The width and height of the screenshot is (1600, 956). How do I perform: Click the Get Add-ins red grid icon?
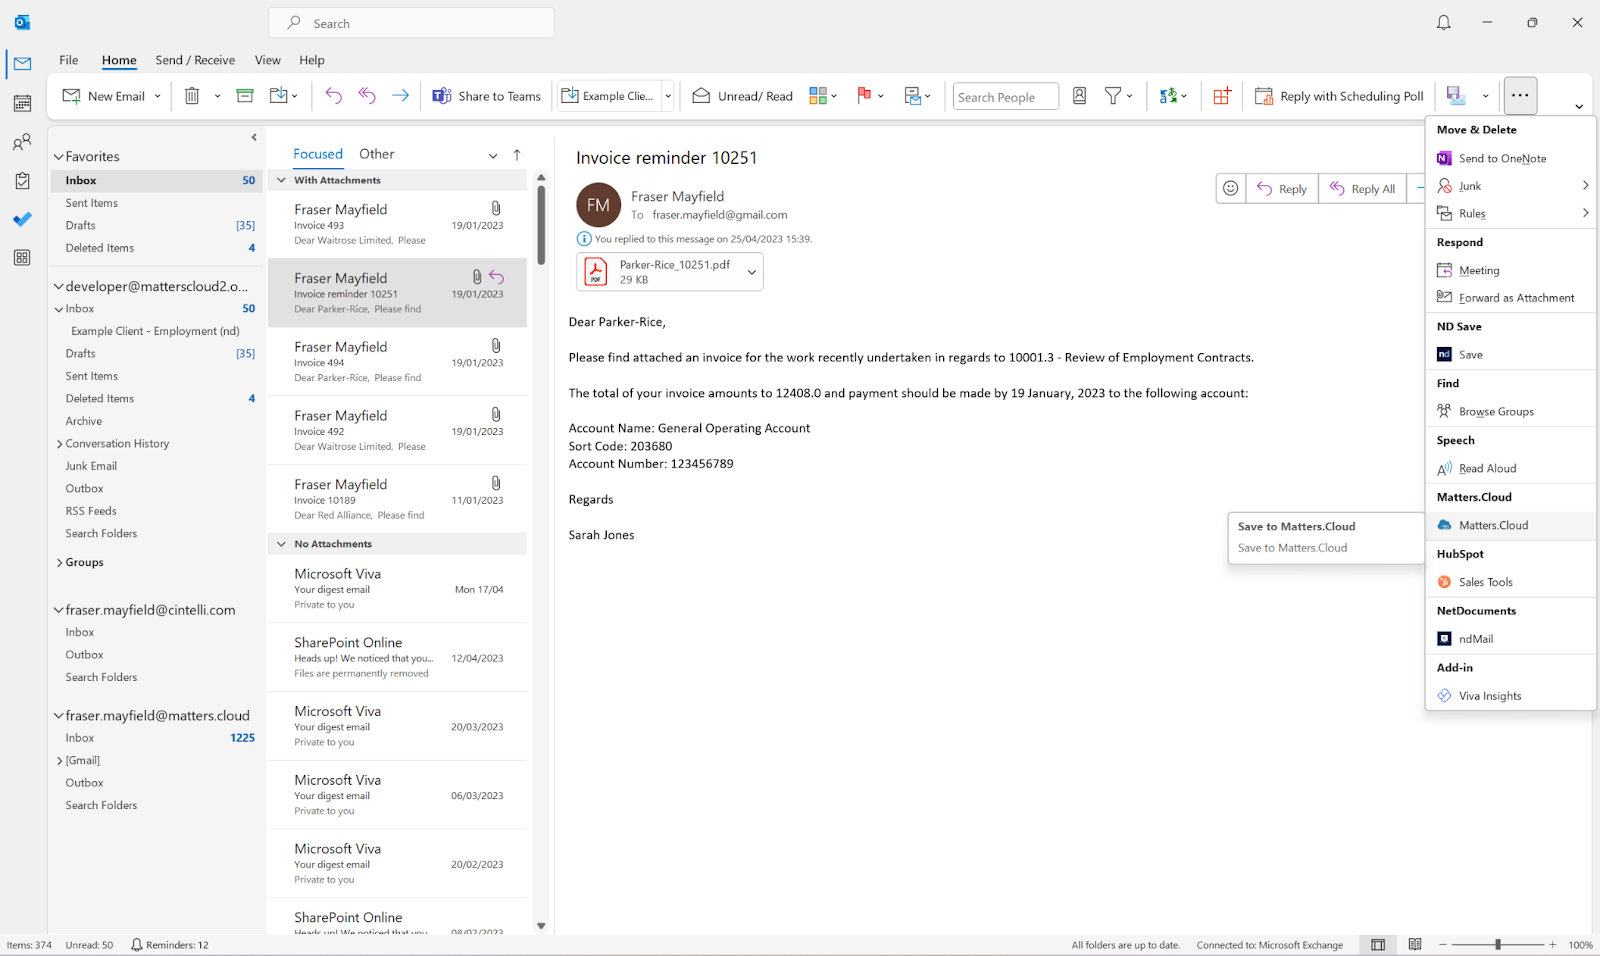tap(1222, 96)
